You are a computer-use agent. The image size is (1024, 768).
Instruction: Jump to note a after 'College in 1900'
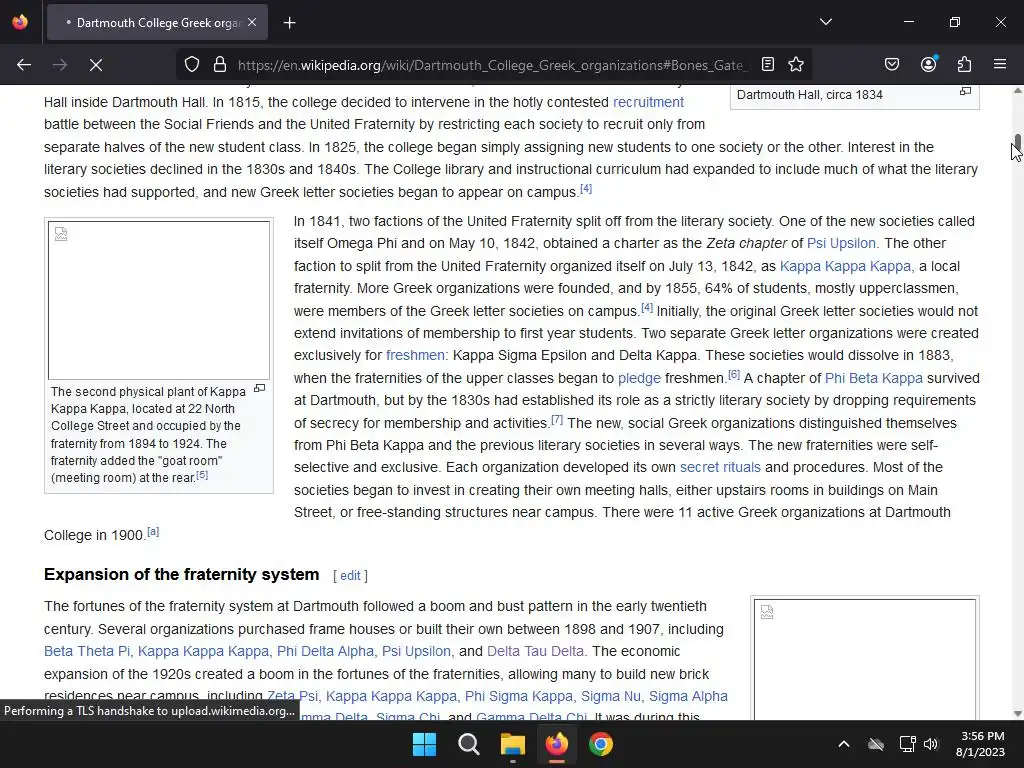153,532
